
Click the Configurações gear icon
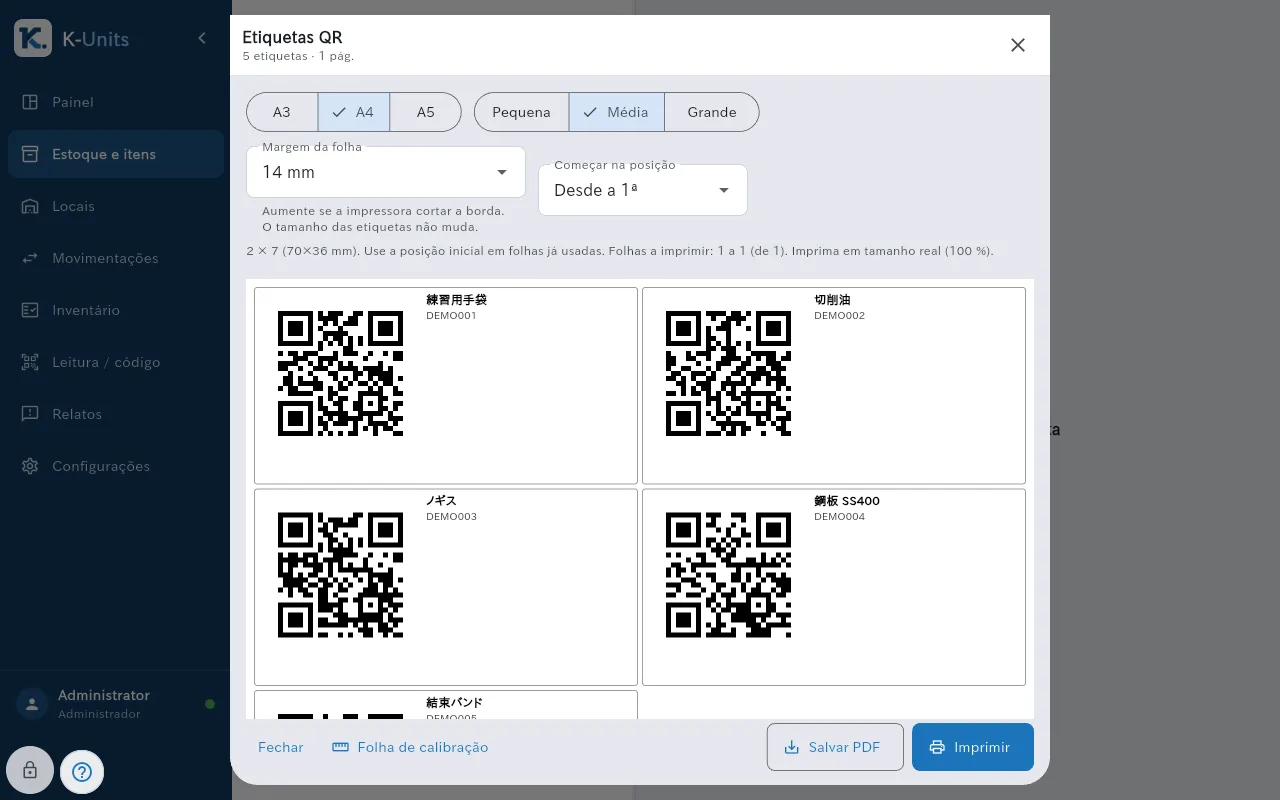[30, 466]
